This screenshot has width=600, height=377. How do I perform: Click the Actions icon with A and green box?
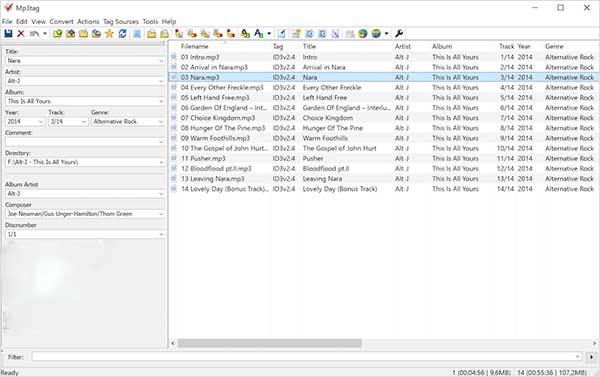click(x=245, y=34)
